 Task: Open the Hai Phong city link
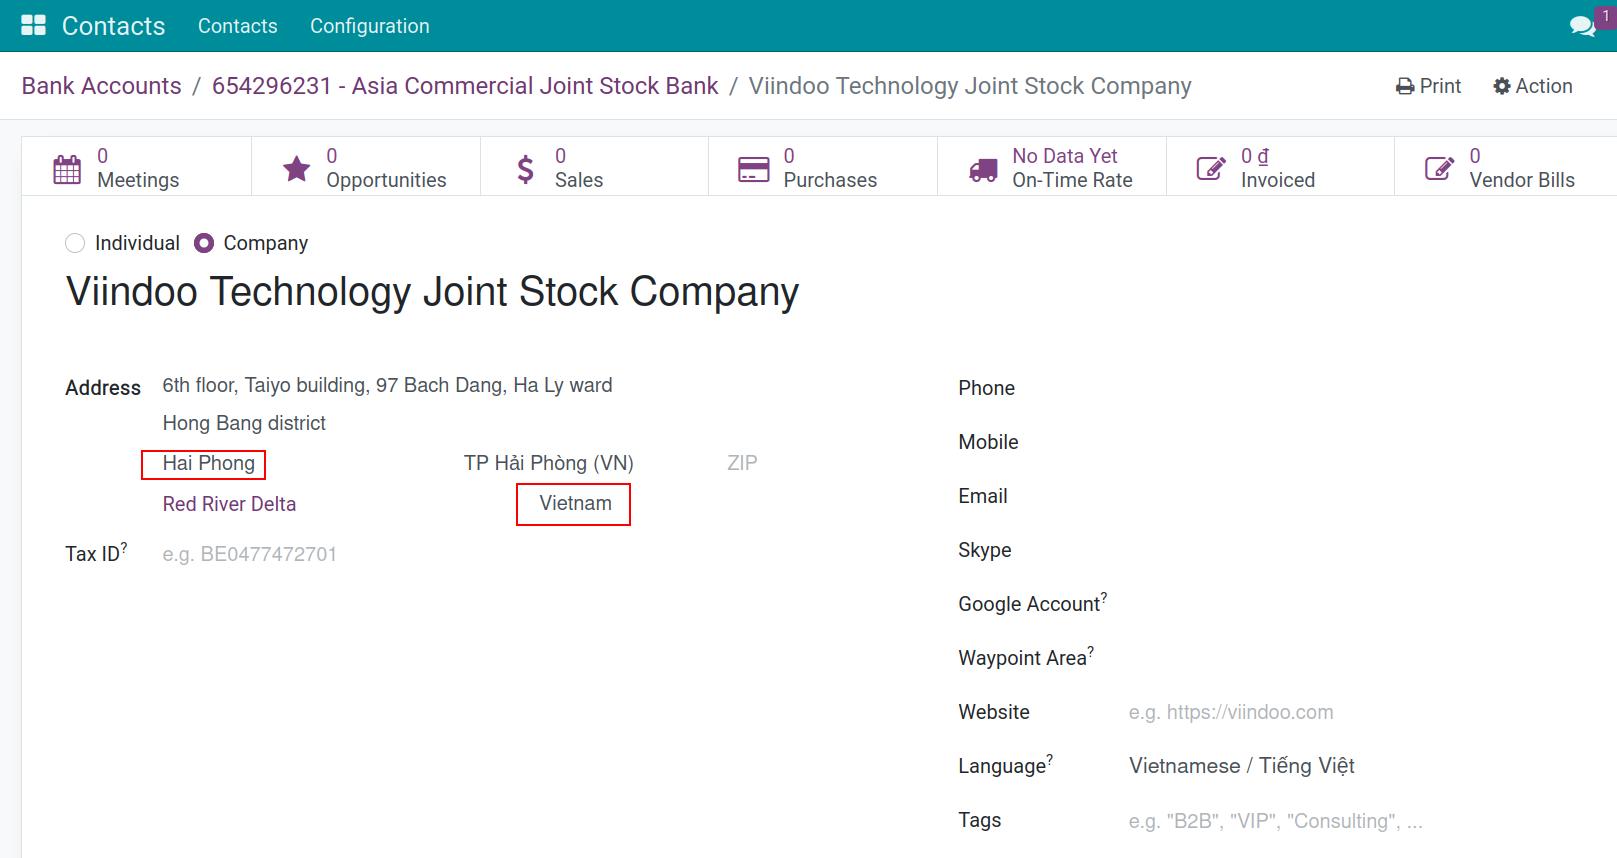pyautogui.click(x=209, y=463)
